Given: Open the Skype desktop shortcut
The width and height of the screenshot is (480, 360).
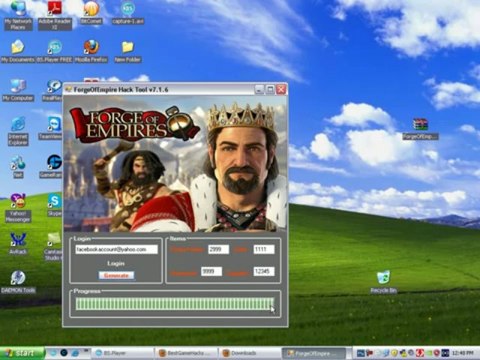Looking at the screenshot, I should point(54,205).
